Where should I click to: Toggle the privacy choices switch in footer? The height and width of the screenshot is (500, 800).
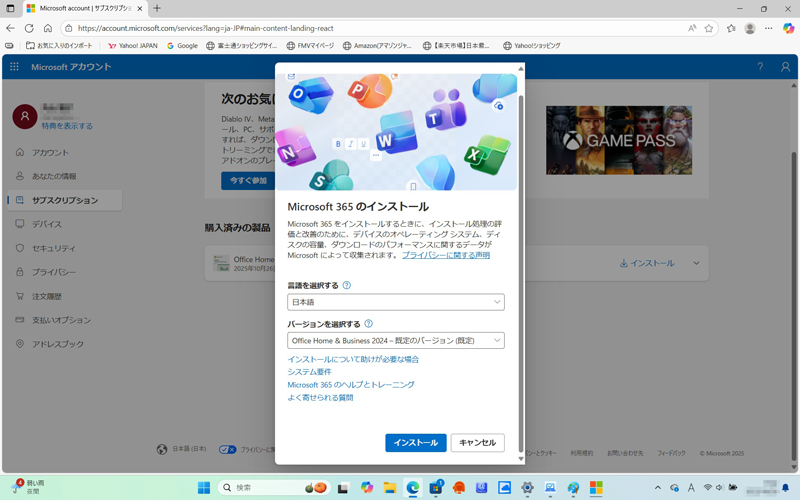tap(227, 450)
